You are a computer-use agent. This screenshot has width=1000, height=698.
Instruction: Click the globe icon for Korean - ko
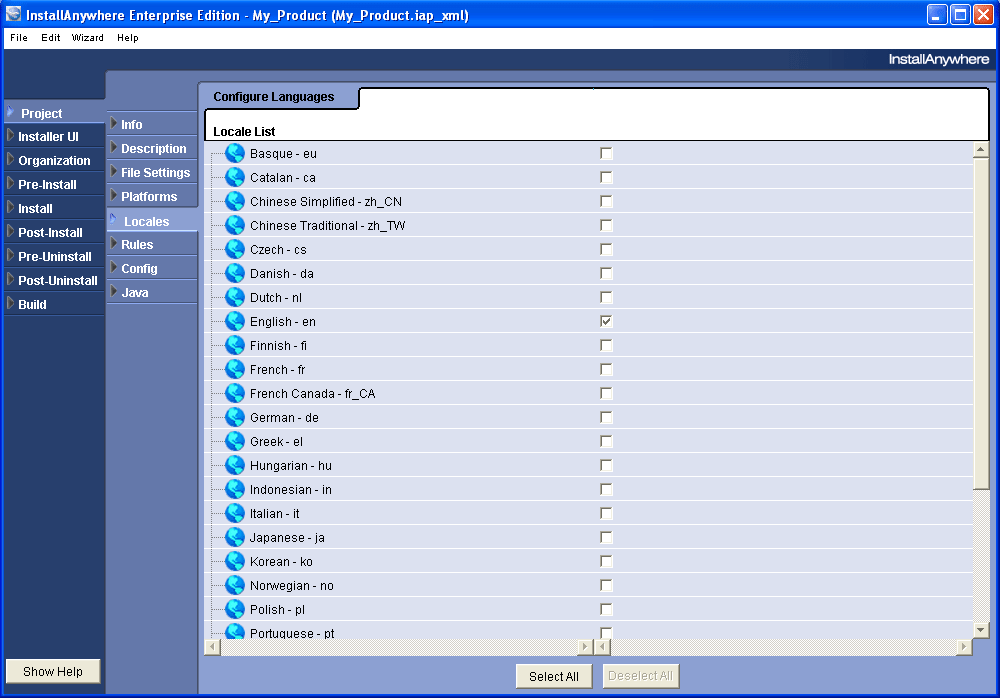click(x=234, y=561)
